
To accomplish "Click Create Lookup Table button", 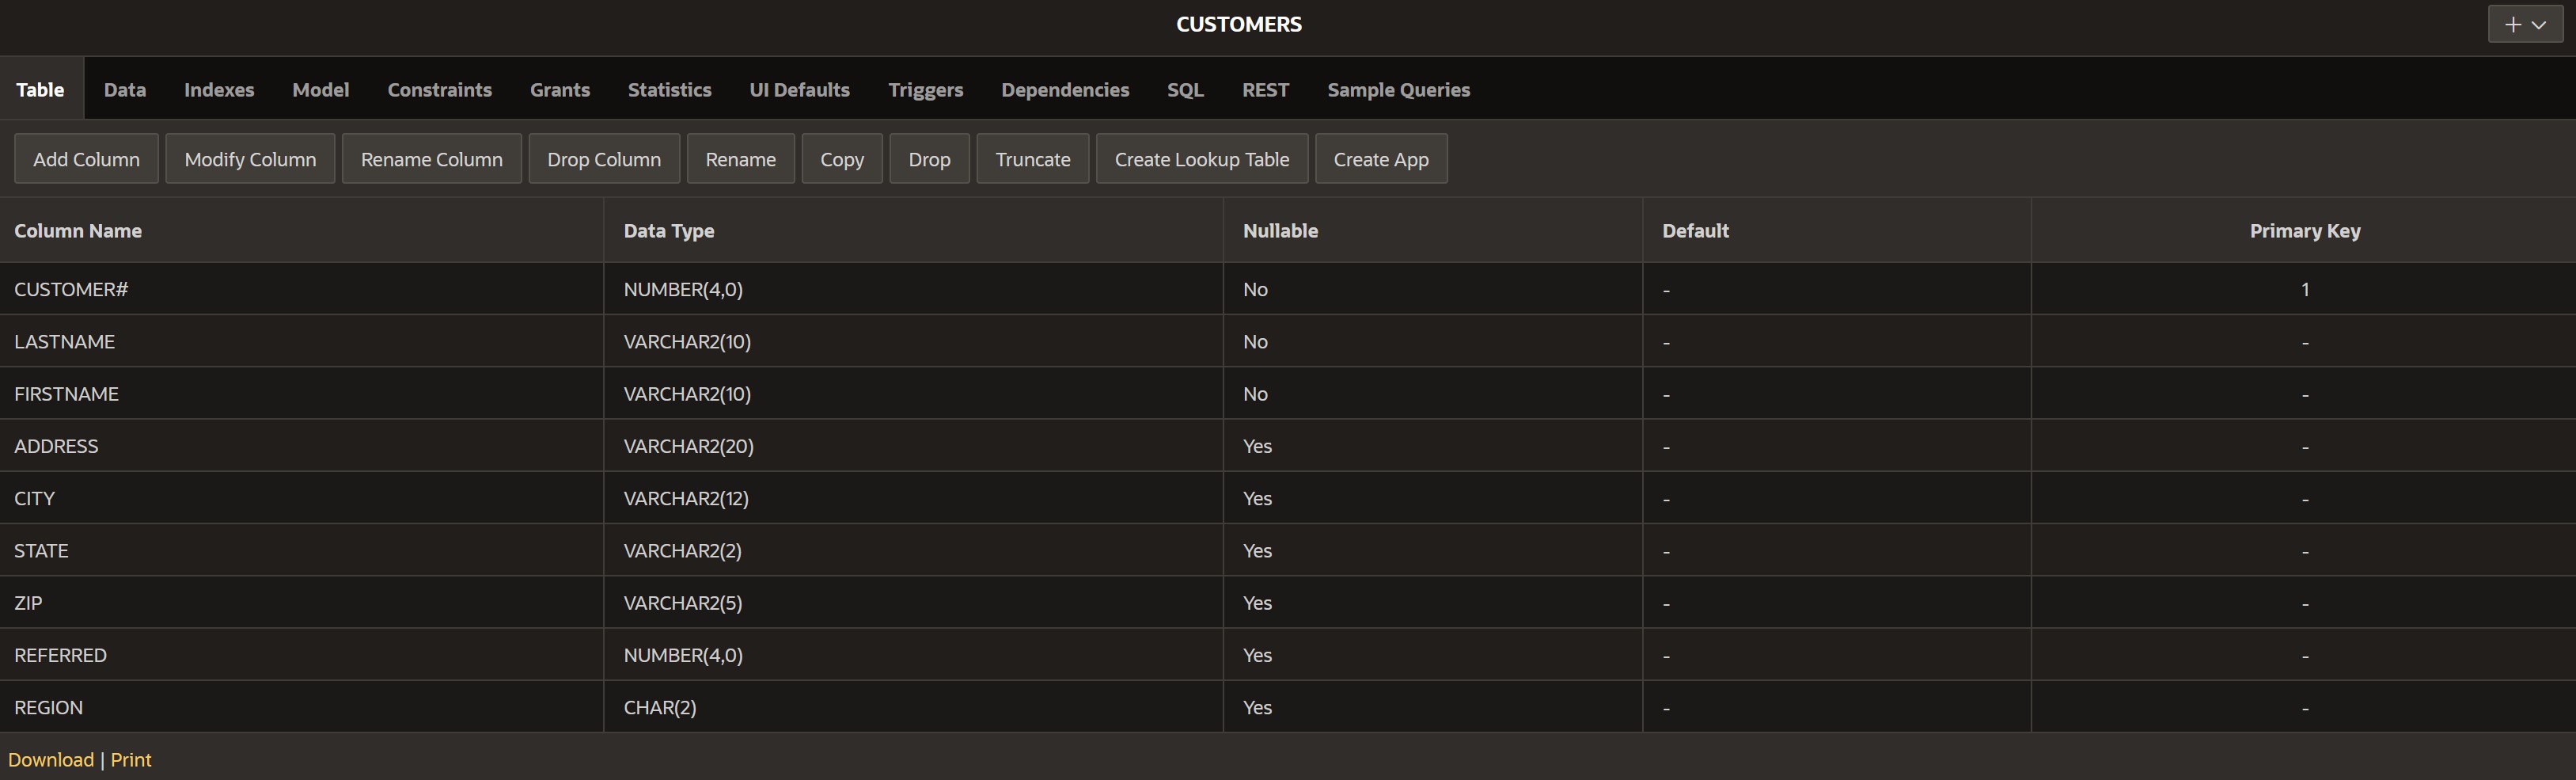I will (1202, 159).
